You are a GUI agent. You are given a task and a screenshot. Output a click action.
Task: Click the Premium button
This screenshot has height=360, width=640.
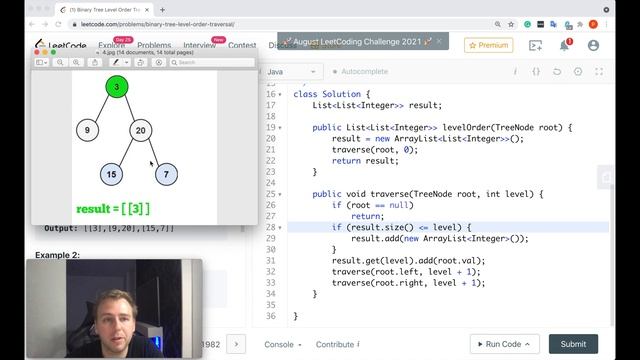(x=489, y=45)
